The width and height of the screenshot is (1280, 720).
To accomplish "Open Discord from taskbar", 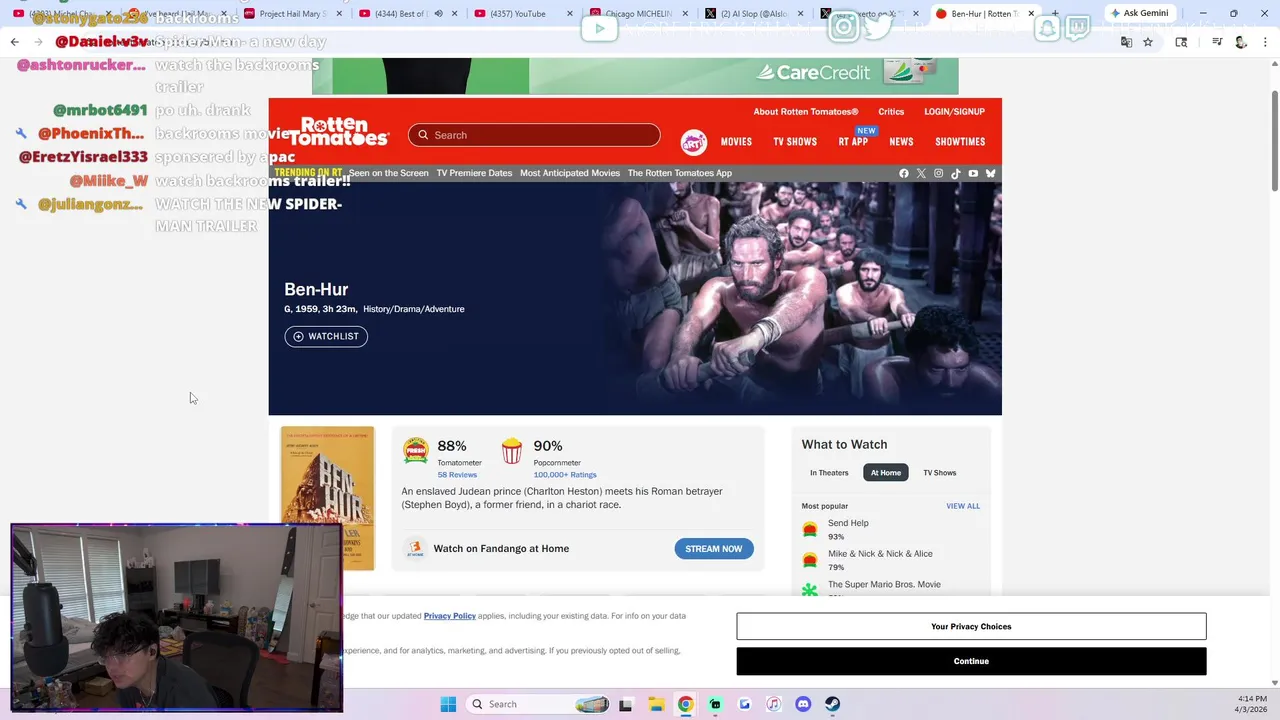I will pyautogui.click(x=803, y=704).
